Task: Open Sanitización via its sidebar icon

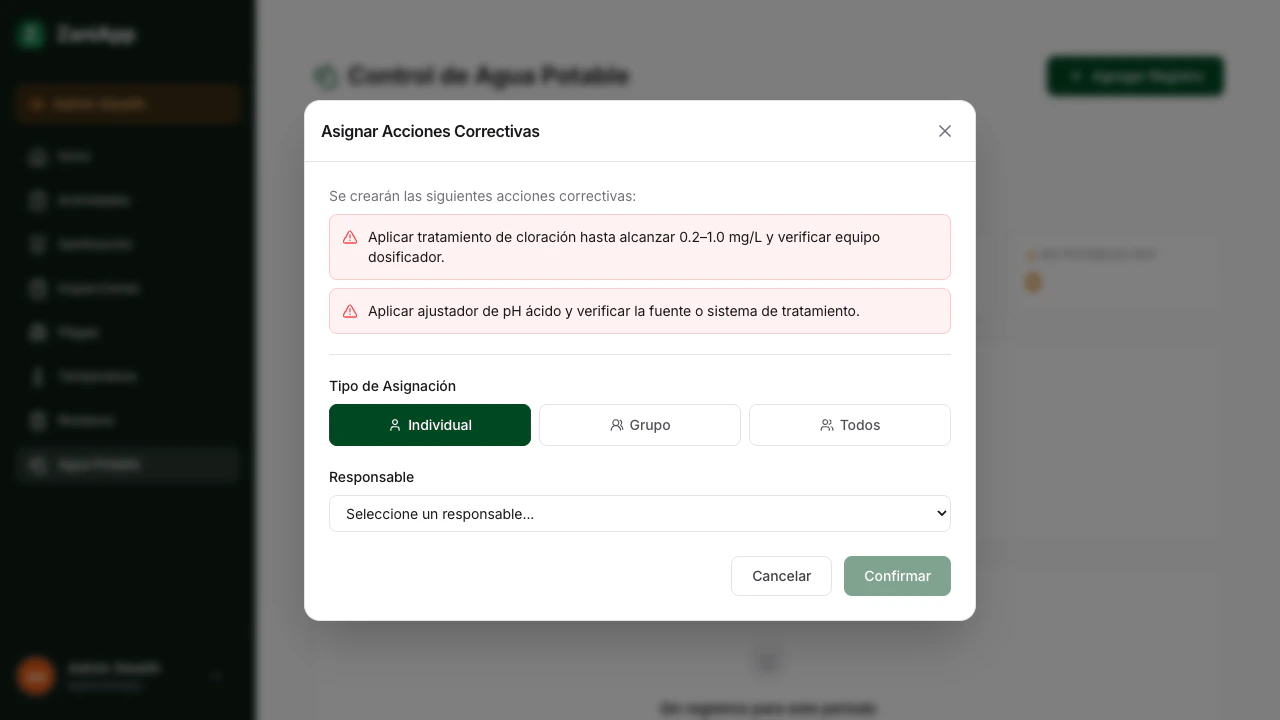Action: coord(36,245)
